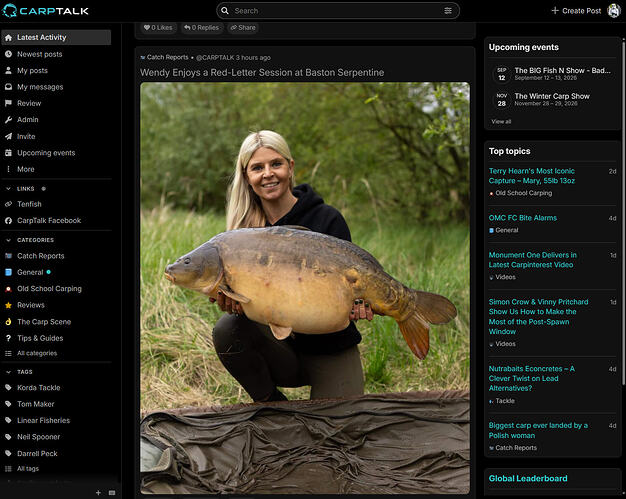Collapse the Links section chevron

[x=8, y=188]
